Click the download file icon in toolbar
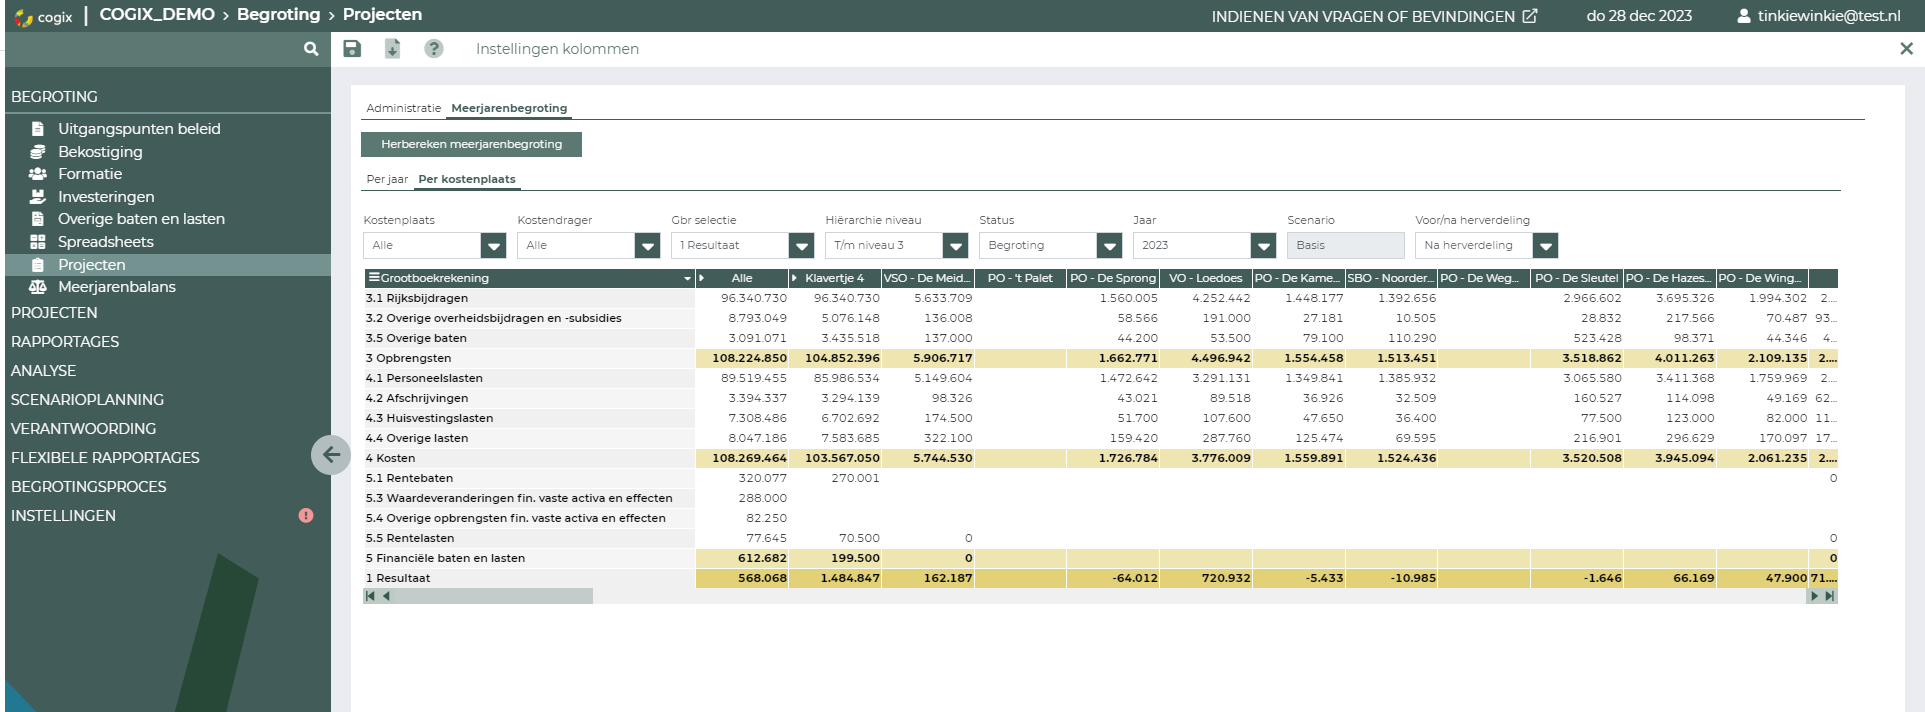The image size is (1925, 712). pos(393,48)
